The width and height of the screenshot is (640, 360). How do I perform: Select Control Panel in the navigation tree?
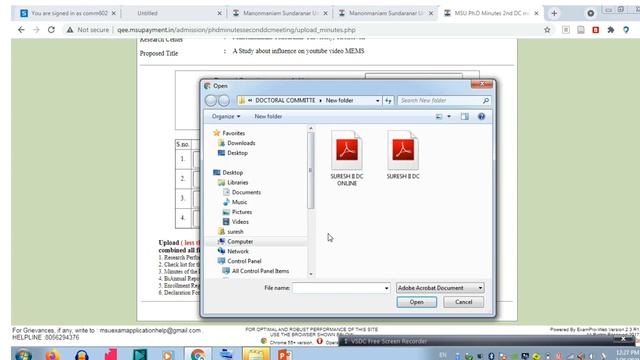(x=244, y=261)
